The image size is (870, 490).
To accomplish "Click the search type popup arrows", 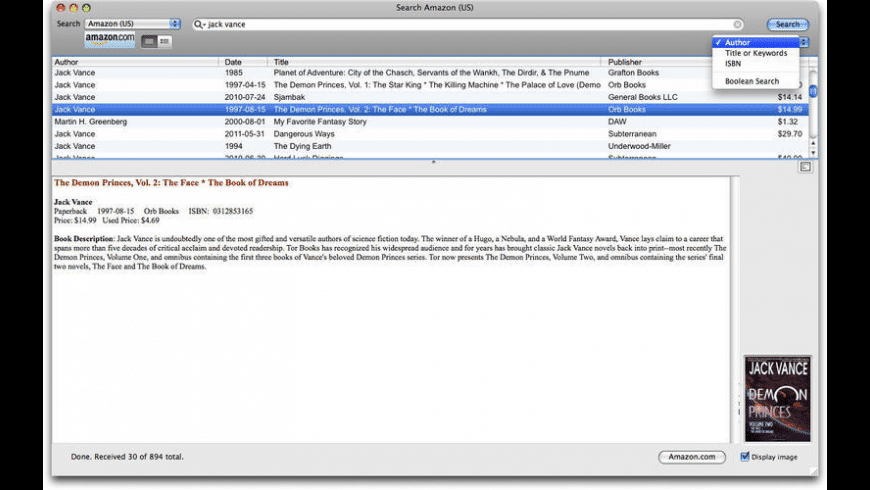I will point(804,42).
